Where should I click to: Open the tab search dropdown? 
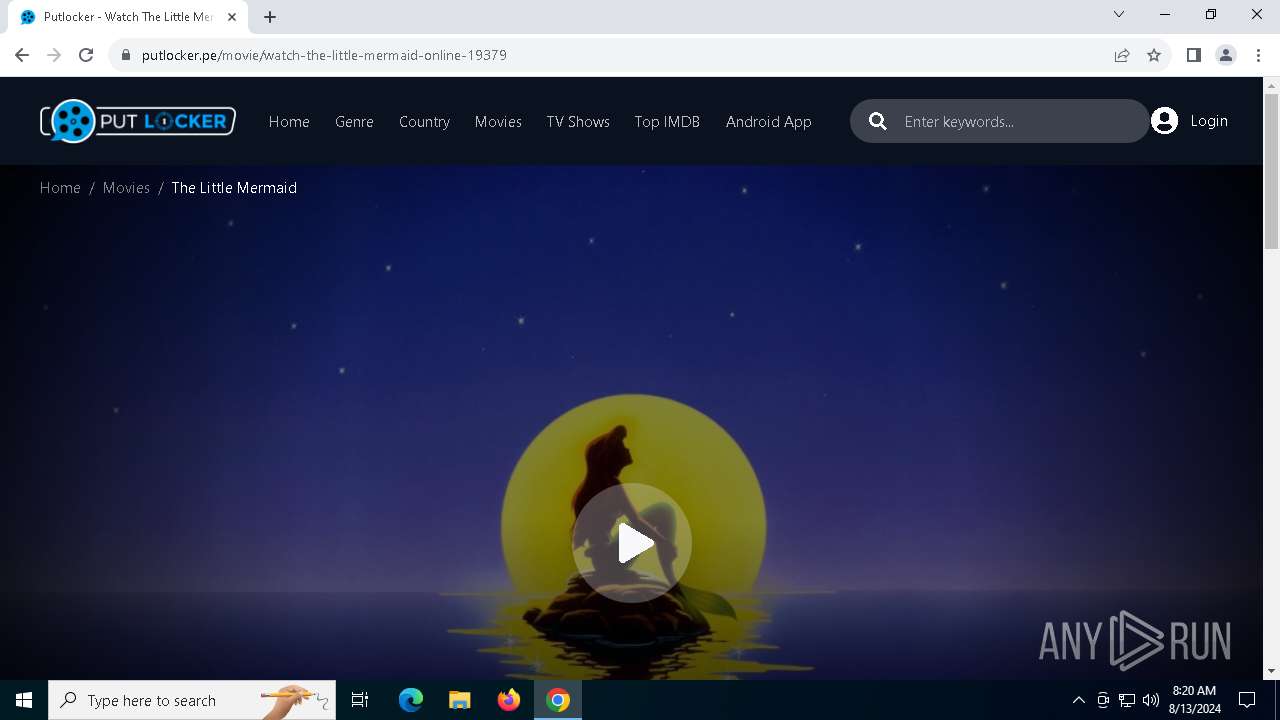tap(1119, 14)
